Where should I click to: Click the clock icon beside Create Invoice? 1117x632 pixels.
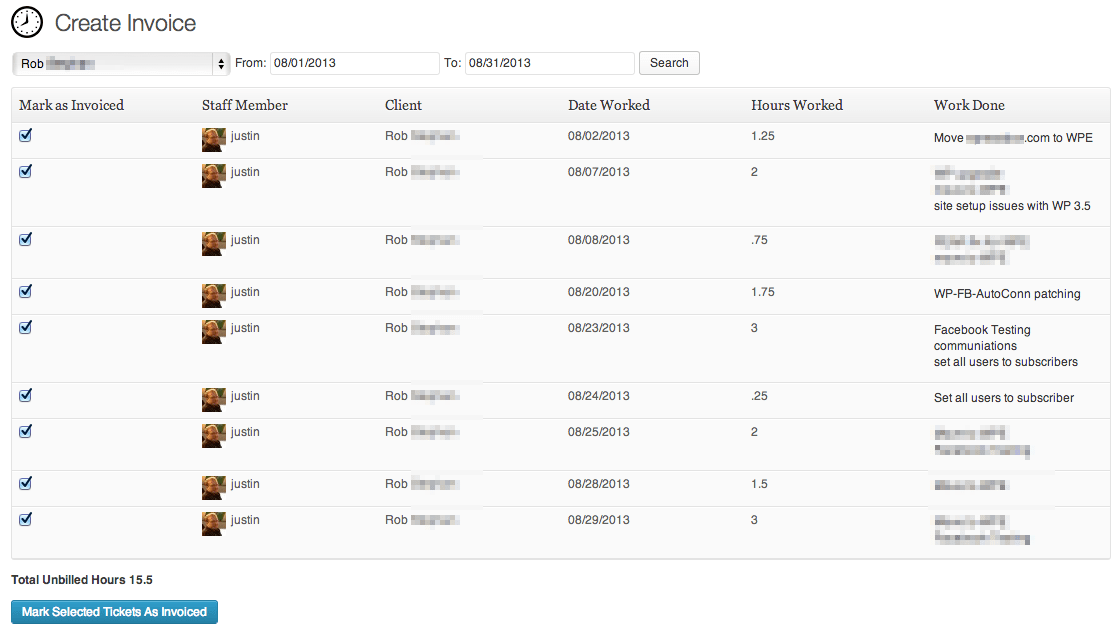pos(27,22)
